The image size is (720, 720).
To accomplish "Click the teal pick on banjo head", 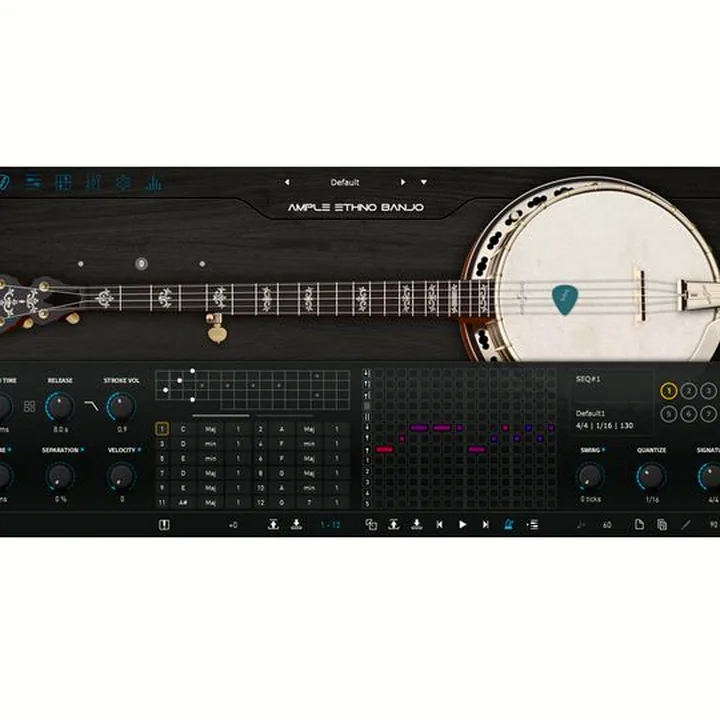I will (564, 299).
